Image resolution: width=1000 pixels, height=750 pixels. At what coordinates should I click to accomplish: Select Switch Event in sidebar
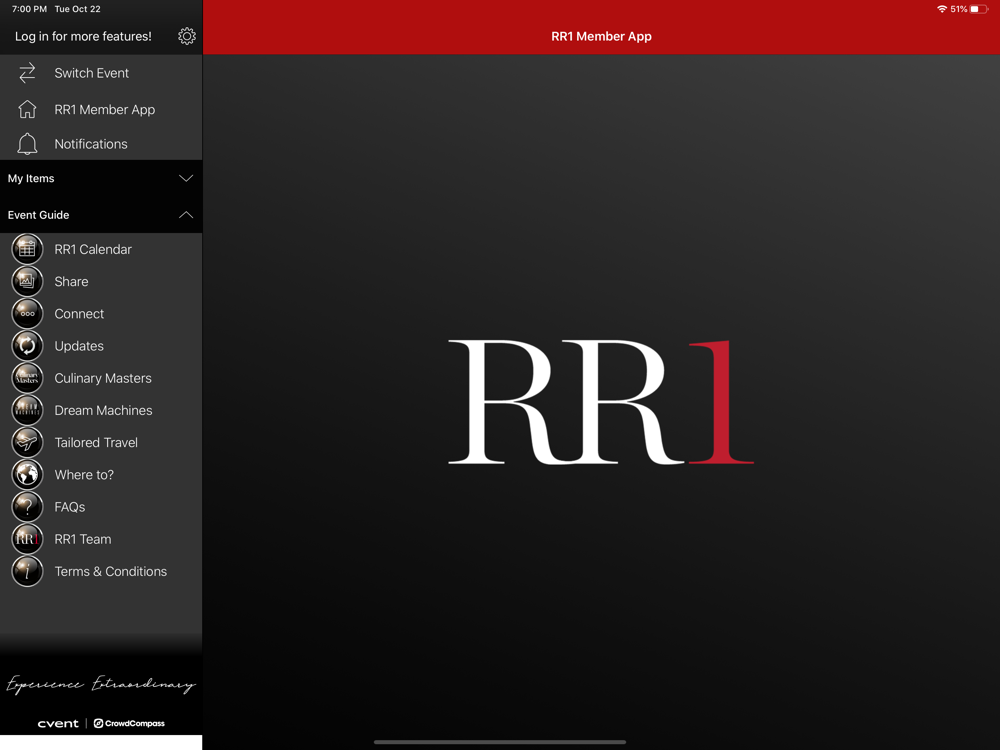coord(101,73)
